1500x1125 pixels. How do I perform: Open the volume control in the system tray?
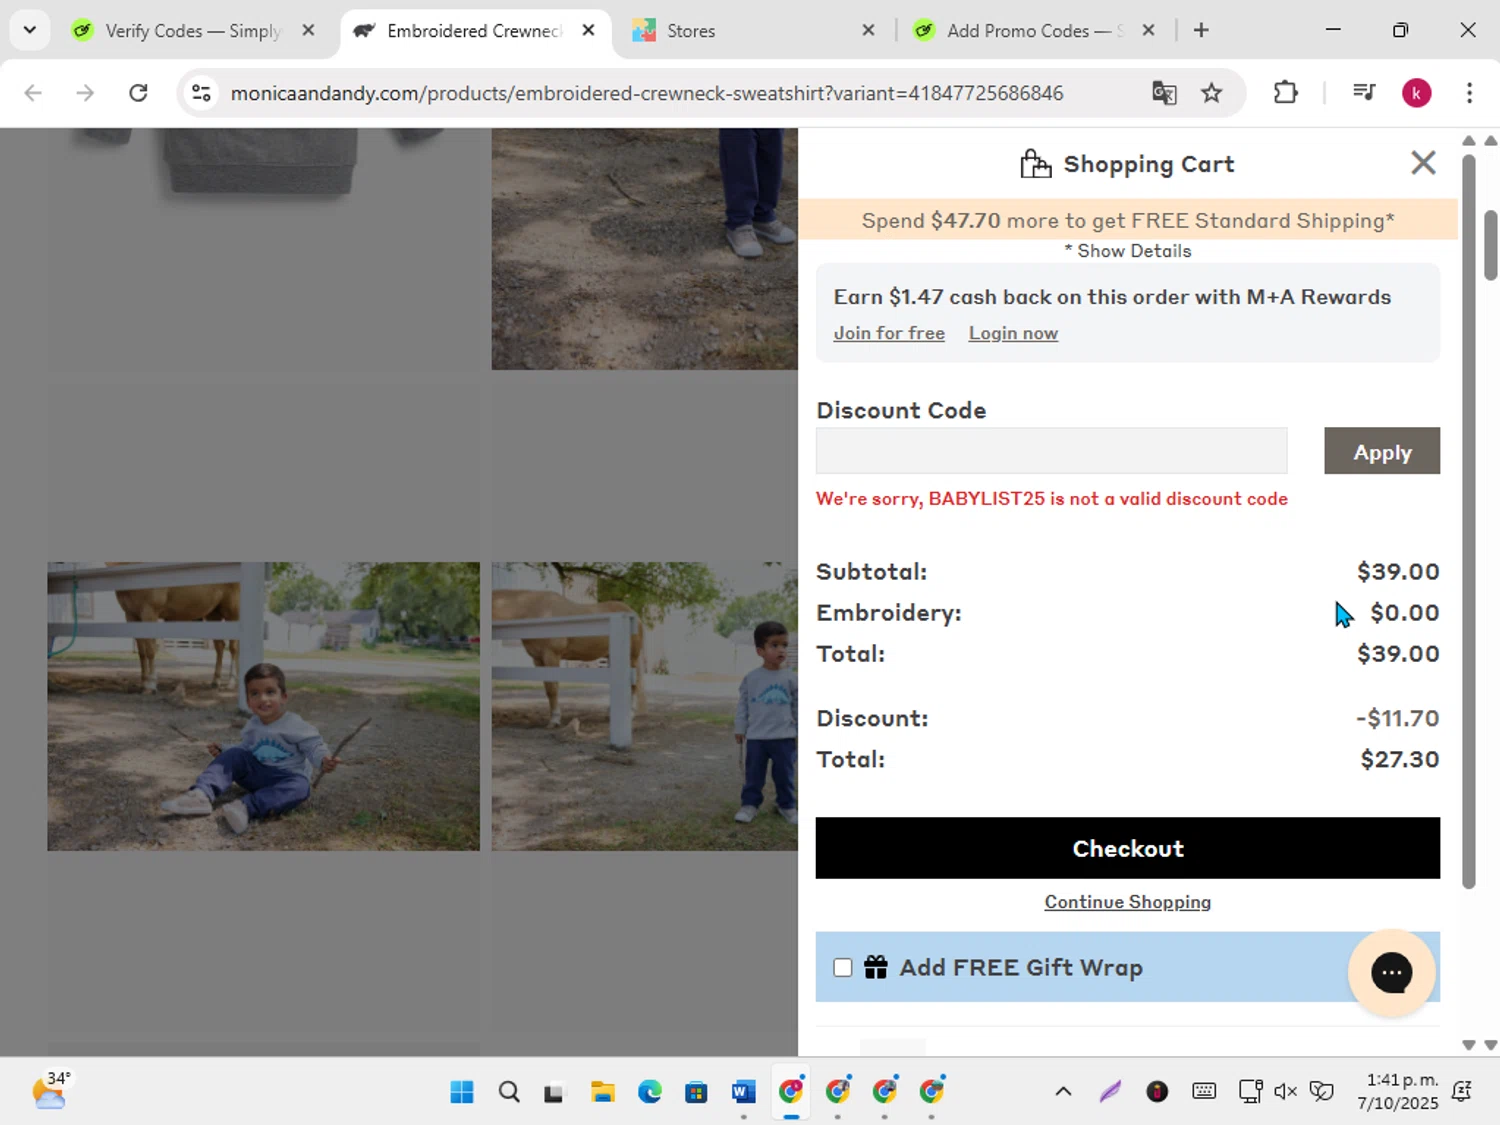pyautogui.click(x=1285, y=1091)
